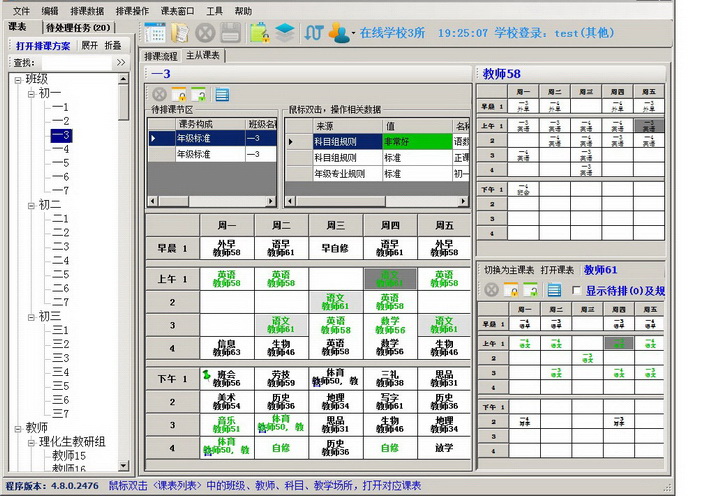Click the timetable calendar icon in main toolbar

coord(155,32)
